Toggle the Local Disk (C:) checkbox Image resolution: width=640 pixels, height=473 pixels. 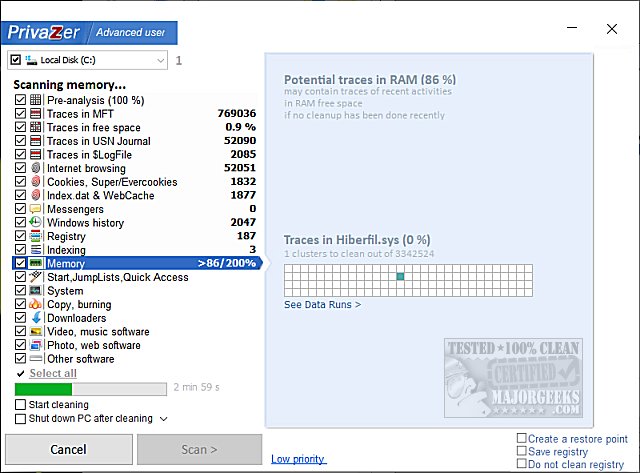point(16,60)
